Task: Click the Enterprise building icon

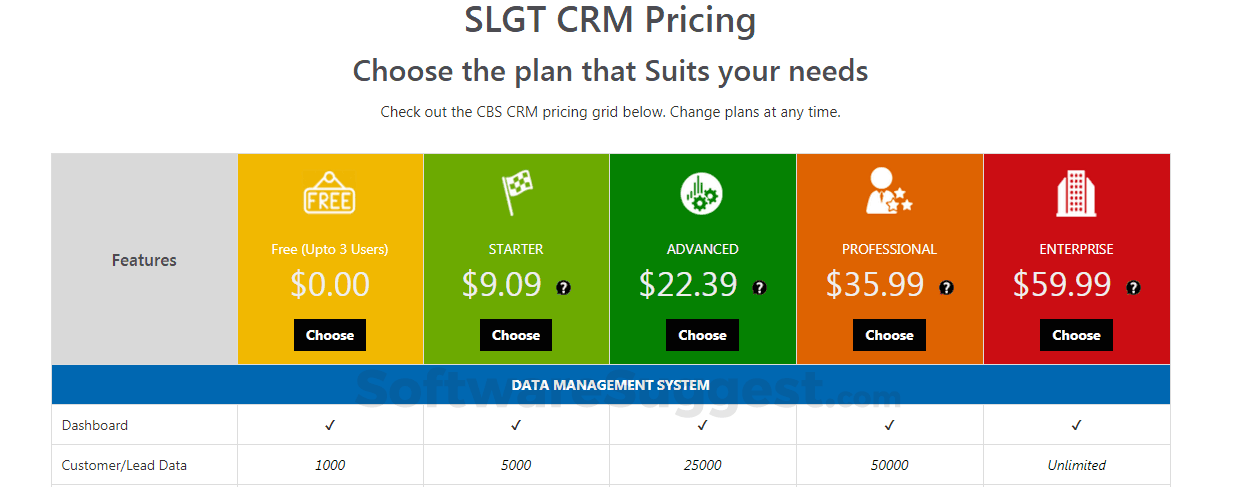Action: [1076, 194]
